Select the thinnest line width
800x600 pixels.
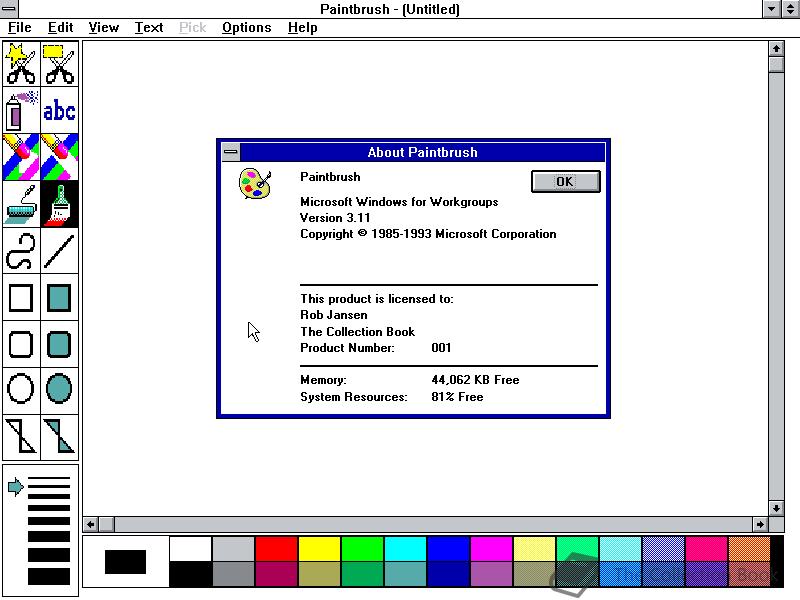coord(48,479)
